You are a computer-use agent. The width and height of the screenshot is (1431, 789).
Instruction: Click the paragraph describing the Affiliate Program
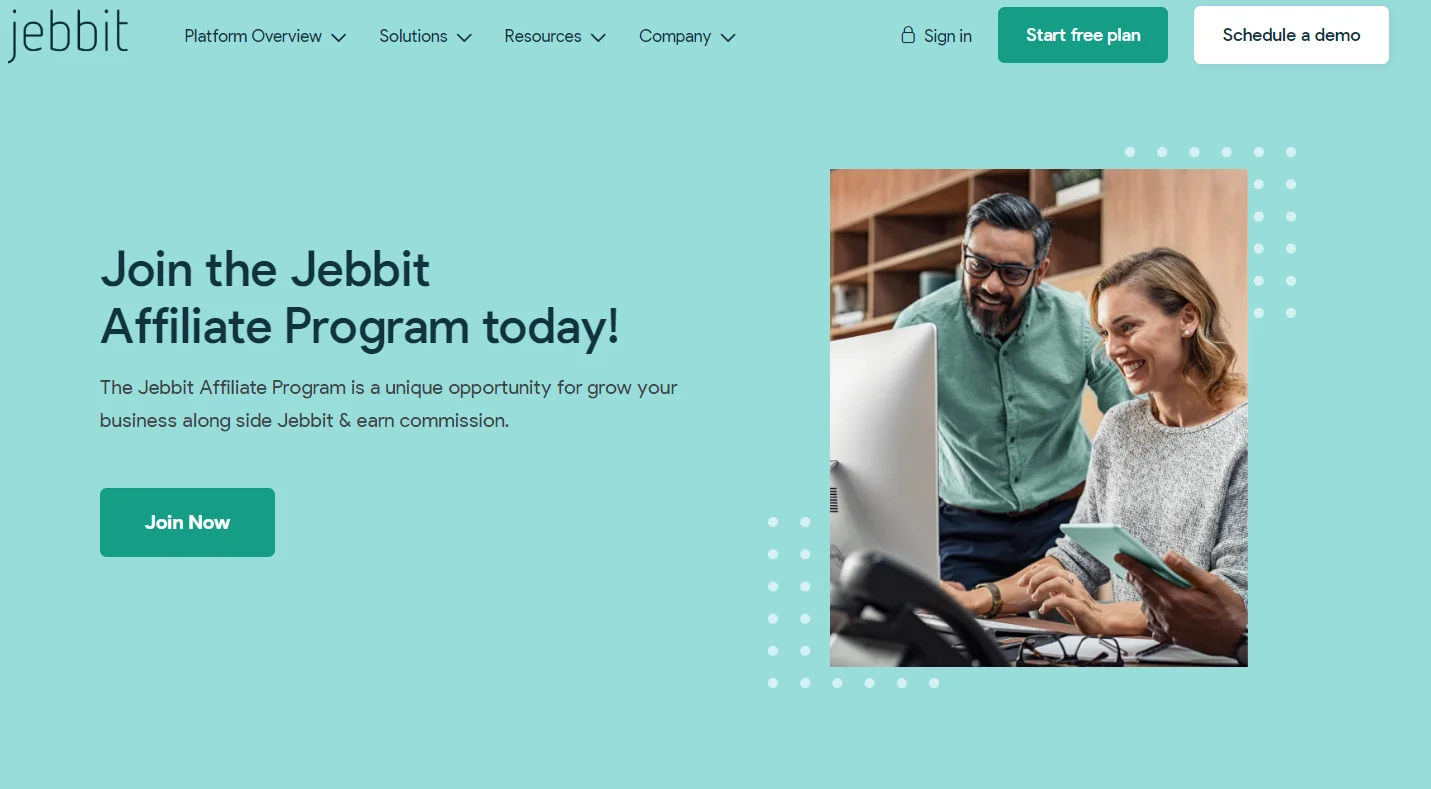[x=389, y=404]
